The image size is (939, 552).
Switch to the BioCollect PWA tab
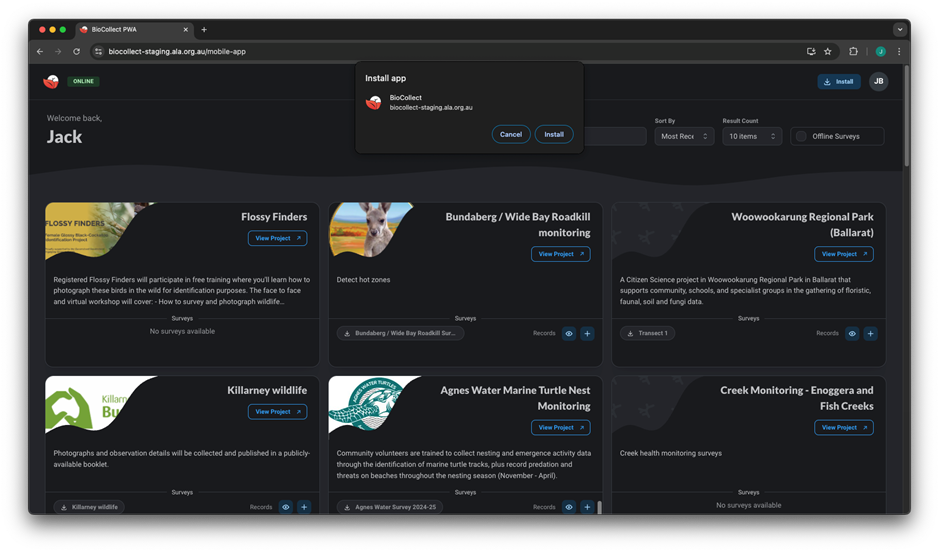[132, 29]
